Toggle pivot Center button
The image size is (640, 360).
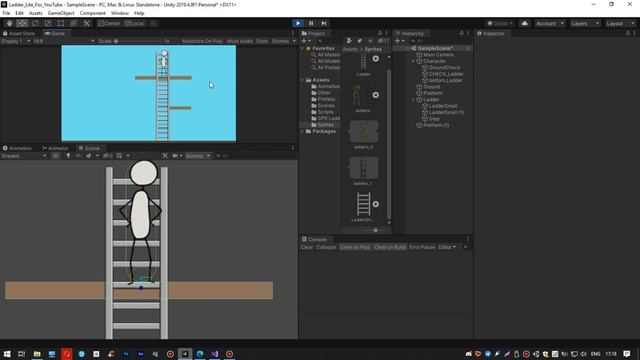(109, 23)
